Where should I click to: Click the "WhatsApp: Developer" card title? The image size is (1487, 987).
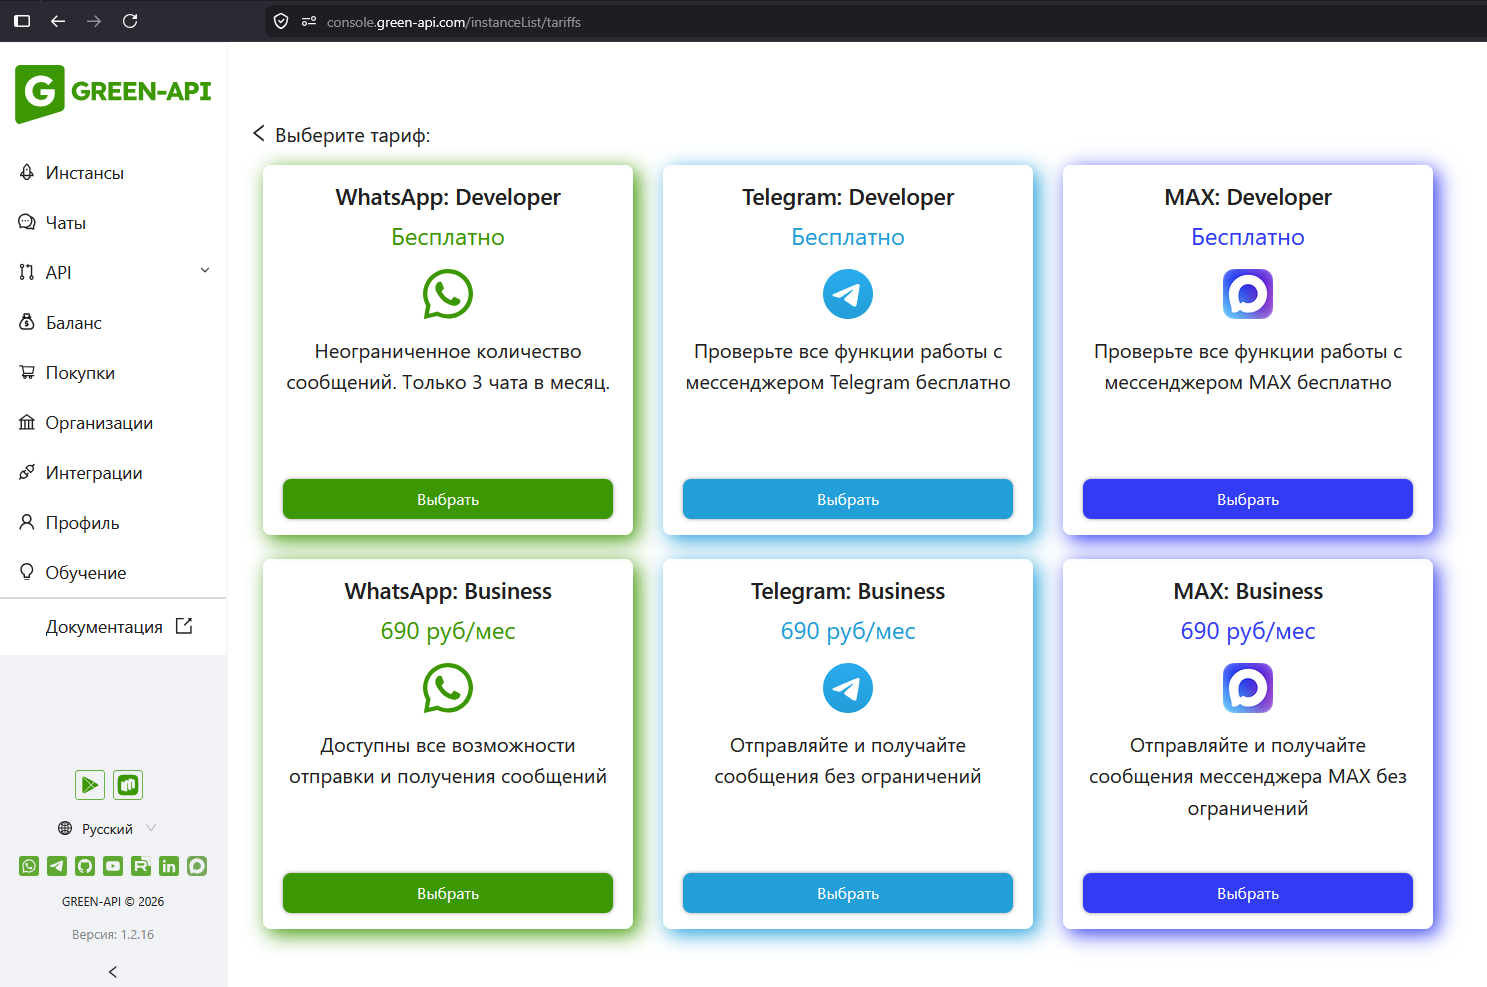tap(448, 197)
